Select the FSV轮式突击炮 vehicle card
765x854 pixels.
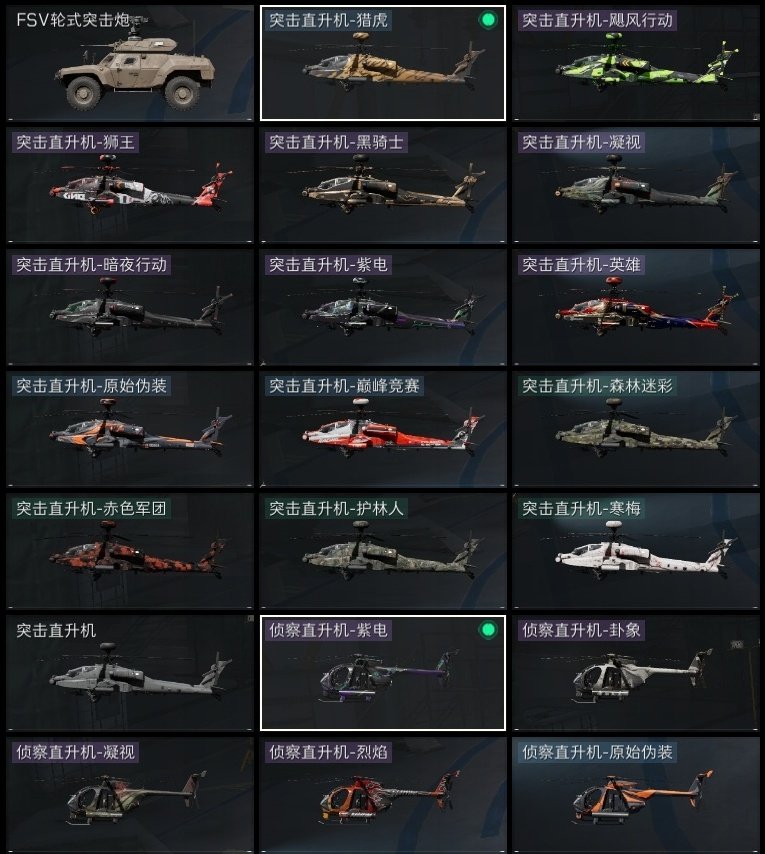(130, 63)
